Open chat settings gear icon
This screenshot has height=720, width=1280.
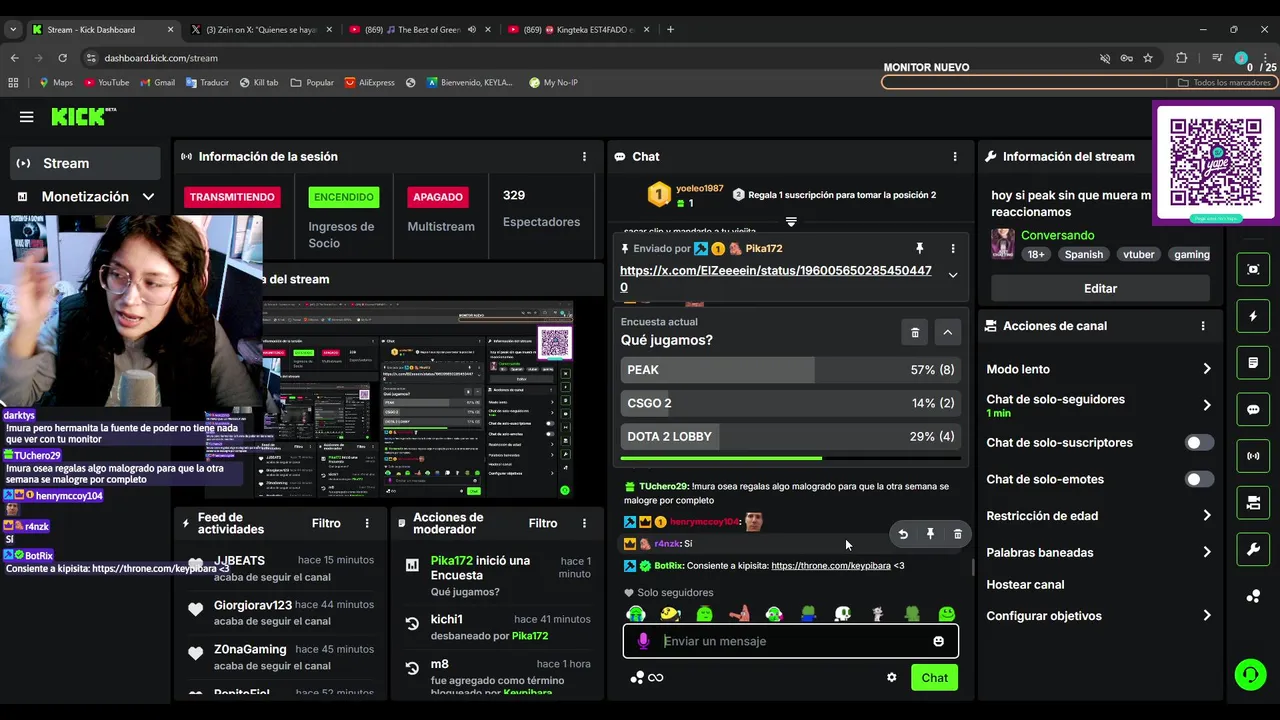coord(891,678)
